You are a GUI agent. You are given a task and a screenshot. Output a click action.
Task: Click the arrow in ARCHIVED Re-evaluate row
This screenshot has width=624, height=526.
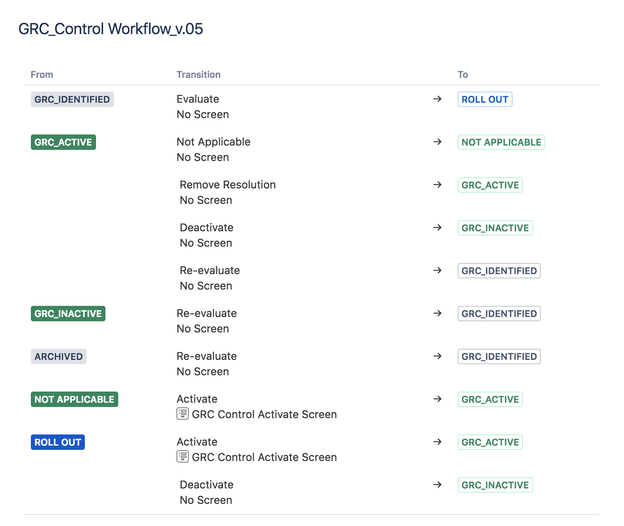[437, 356]
